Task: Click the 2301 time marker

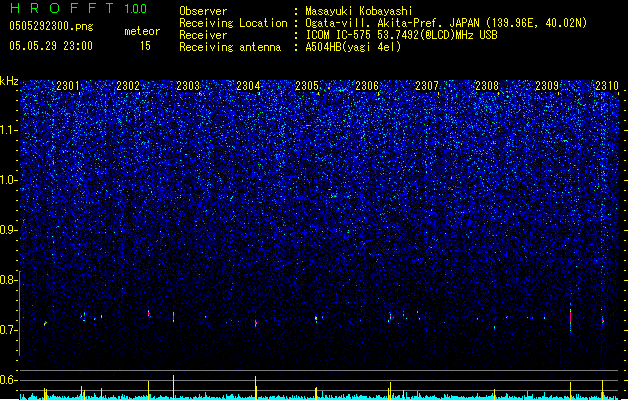Action: [68, 86]
